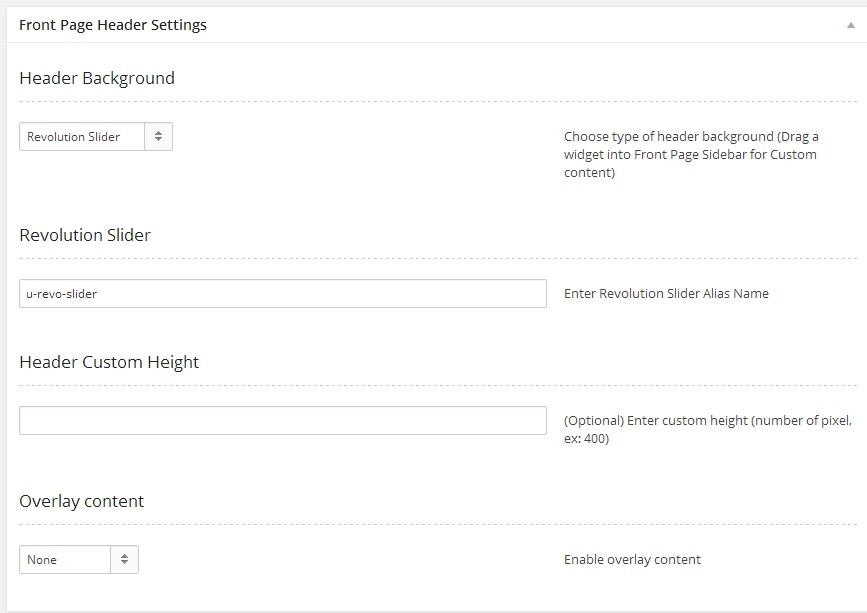This screenshot has height=613, width=867.
Task: Open the Overlay content dropdown showing None
Action: click(78, 560)
